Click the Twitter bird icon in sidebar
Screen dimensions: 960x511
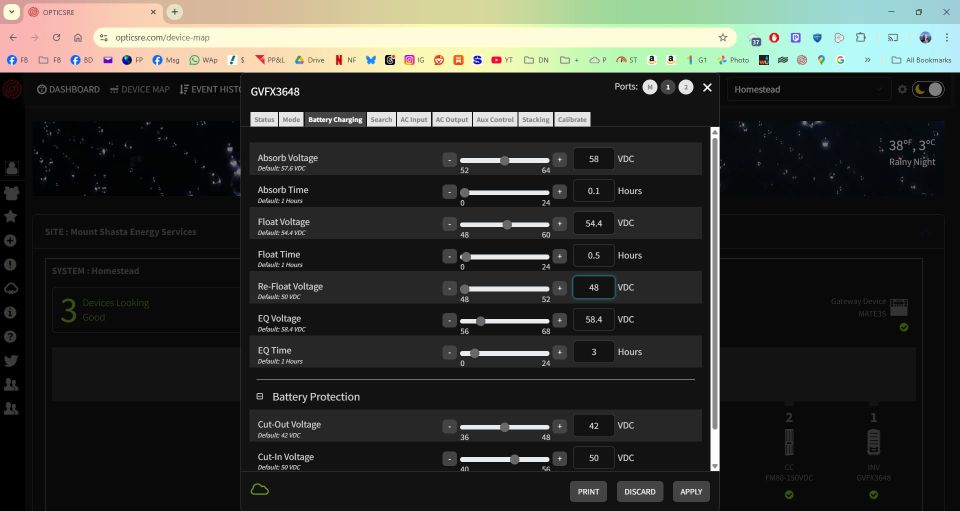[x=11, y=361]
